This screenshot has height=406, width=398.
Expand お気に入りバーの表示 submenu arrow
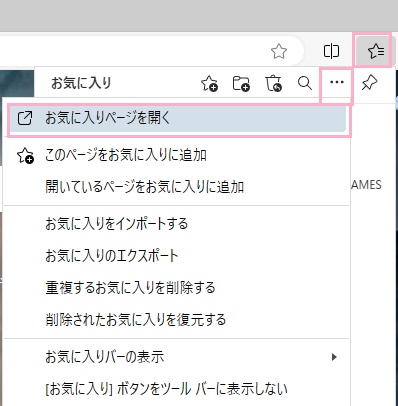click(334, 357)
